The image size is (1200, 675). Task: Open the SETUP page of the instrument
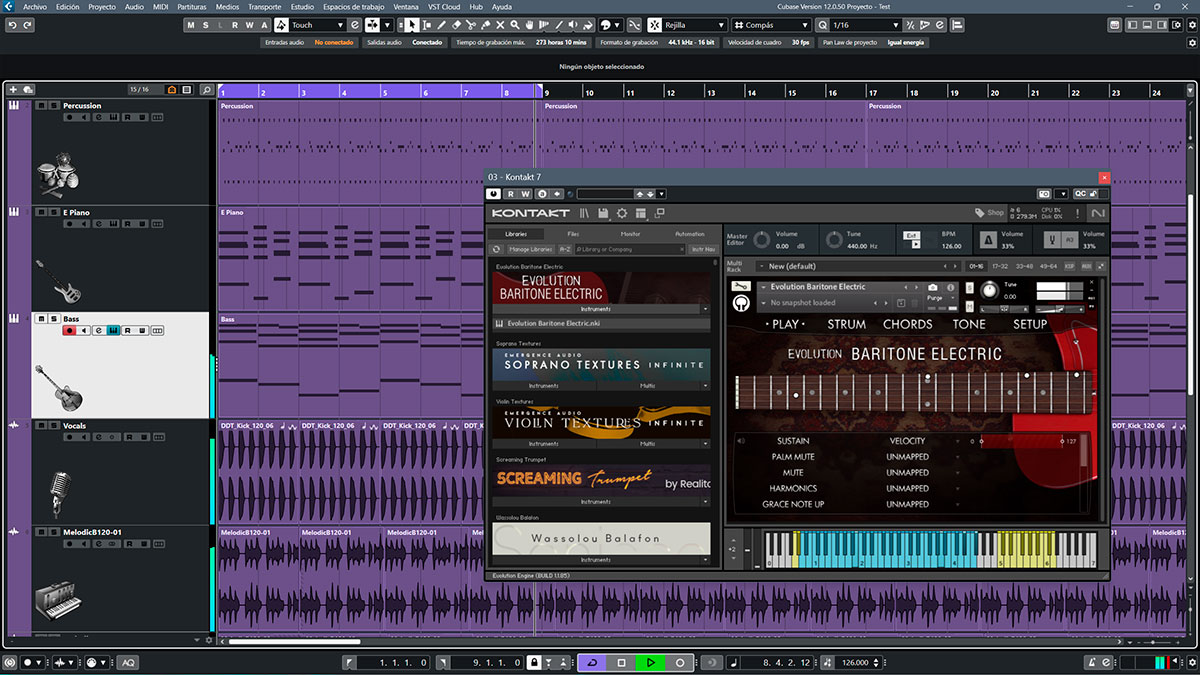[1030, 324]
